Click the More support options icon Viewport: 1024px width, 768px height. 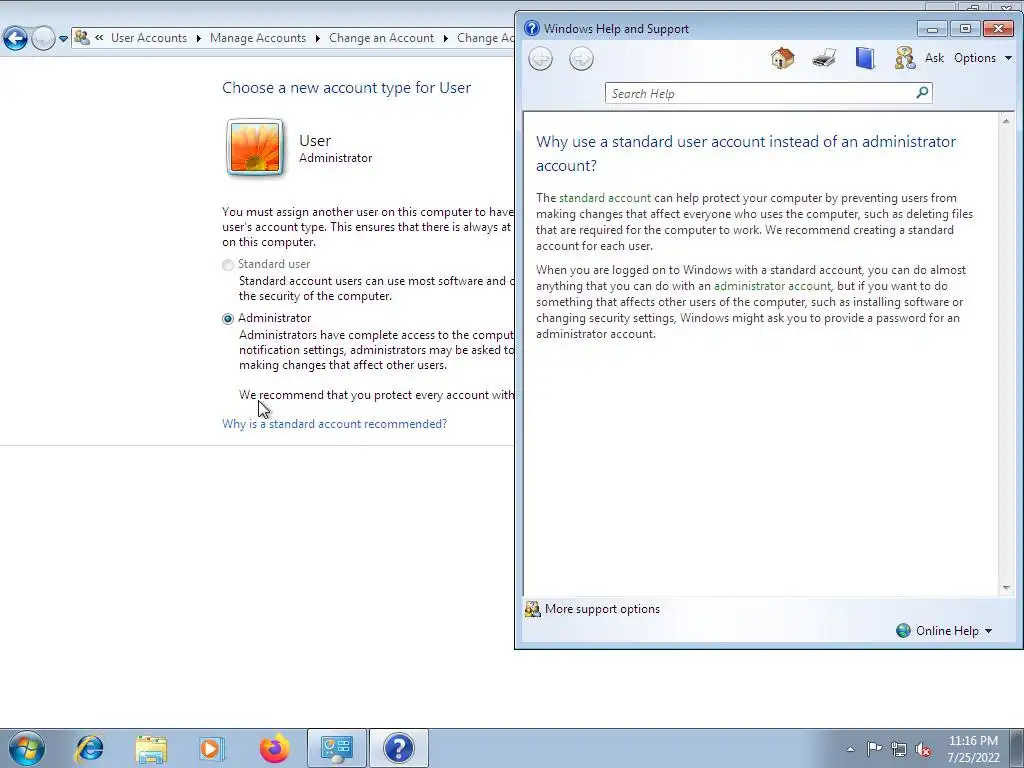(x=533, y=609)
